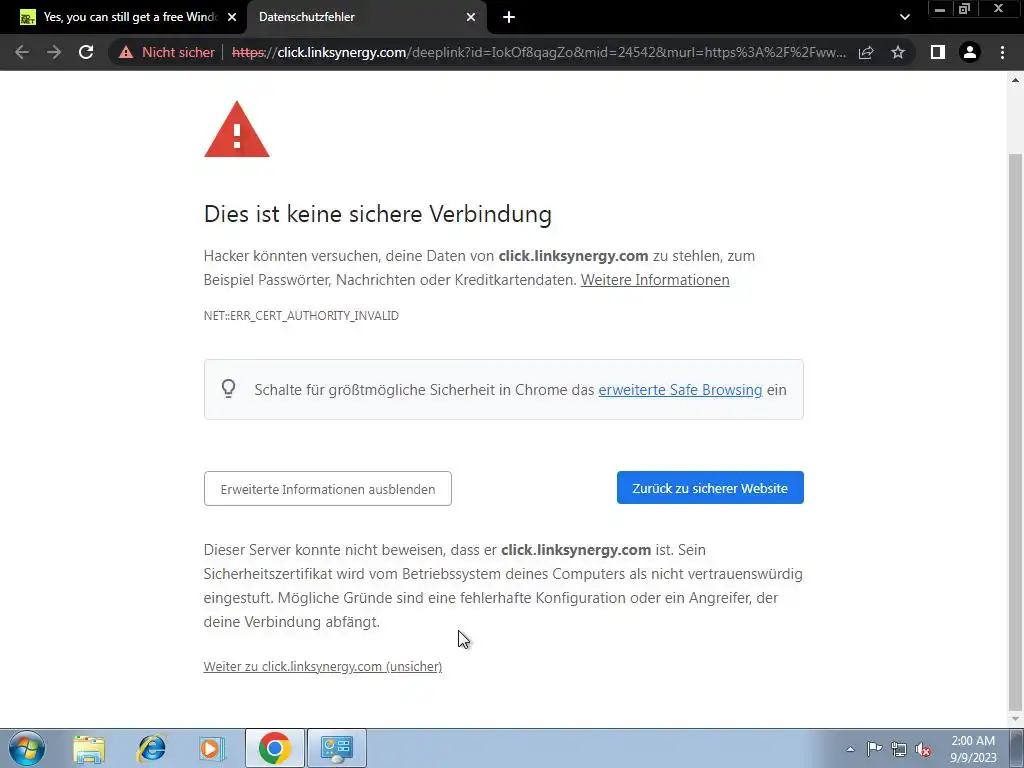Click the share page icon in the address bar
Screen dimensions: 1024x768
coord(866,52)
